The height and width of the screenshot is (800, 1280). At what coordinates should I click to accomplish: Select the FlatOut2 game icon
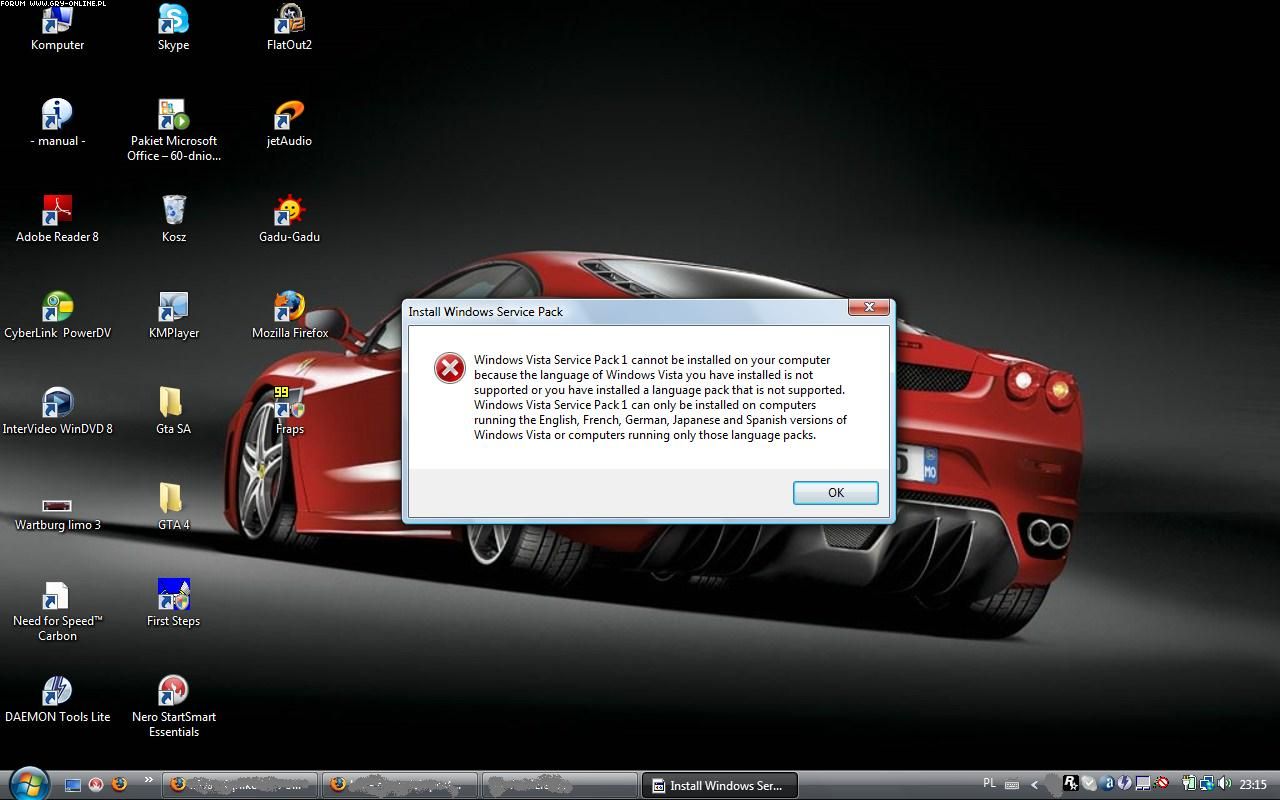(x=289, y=20)
